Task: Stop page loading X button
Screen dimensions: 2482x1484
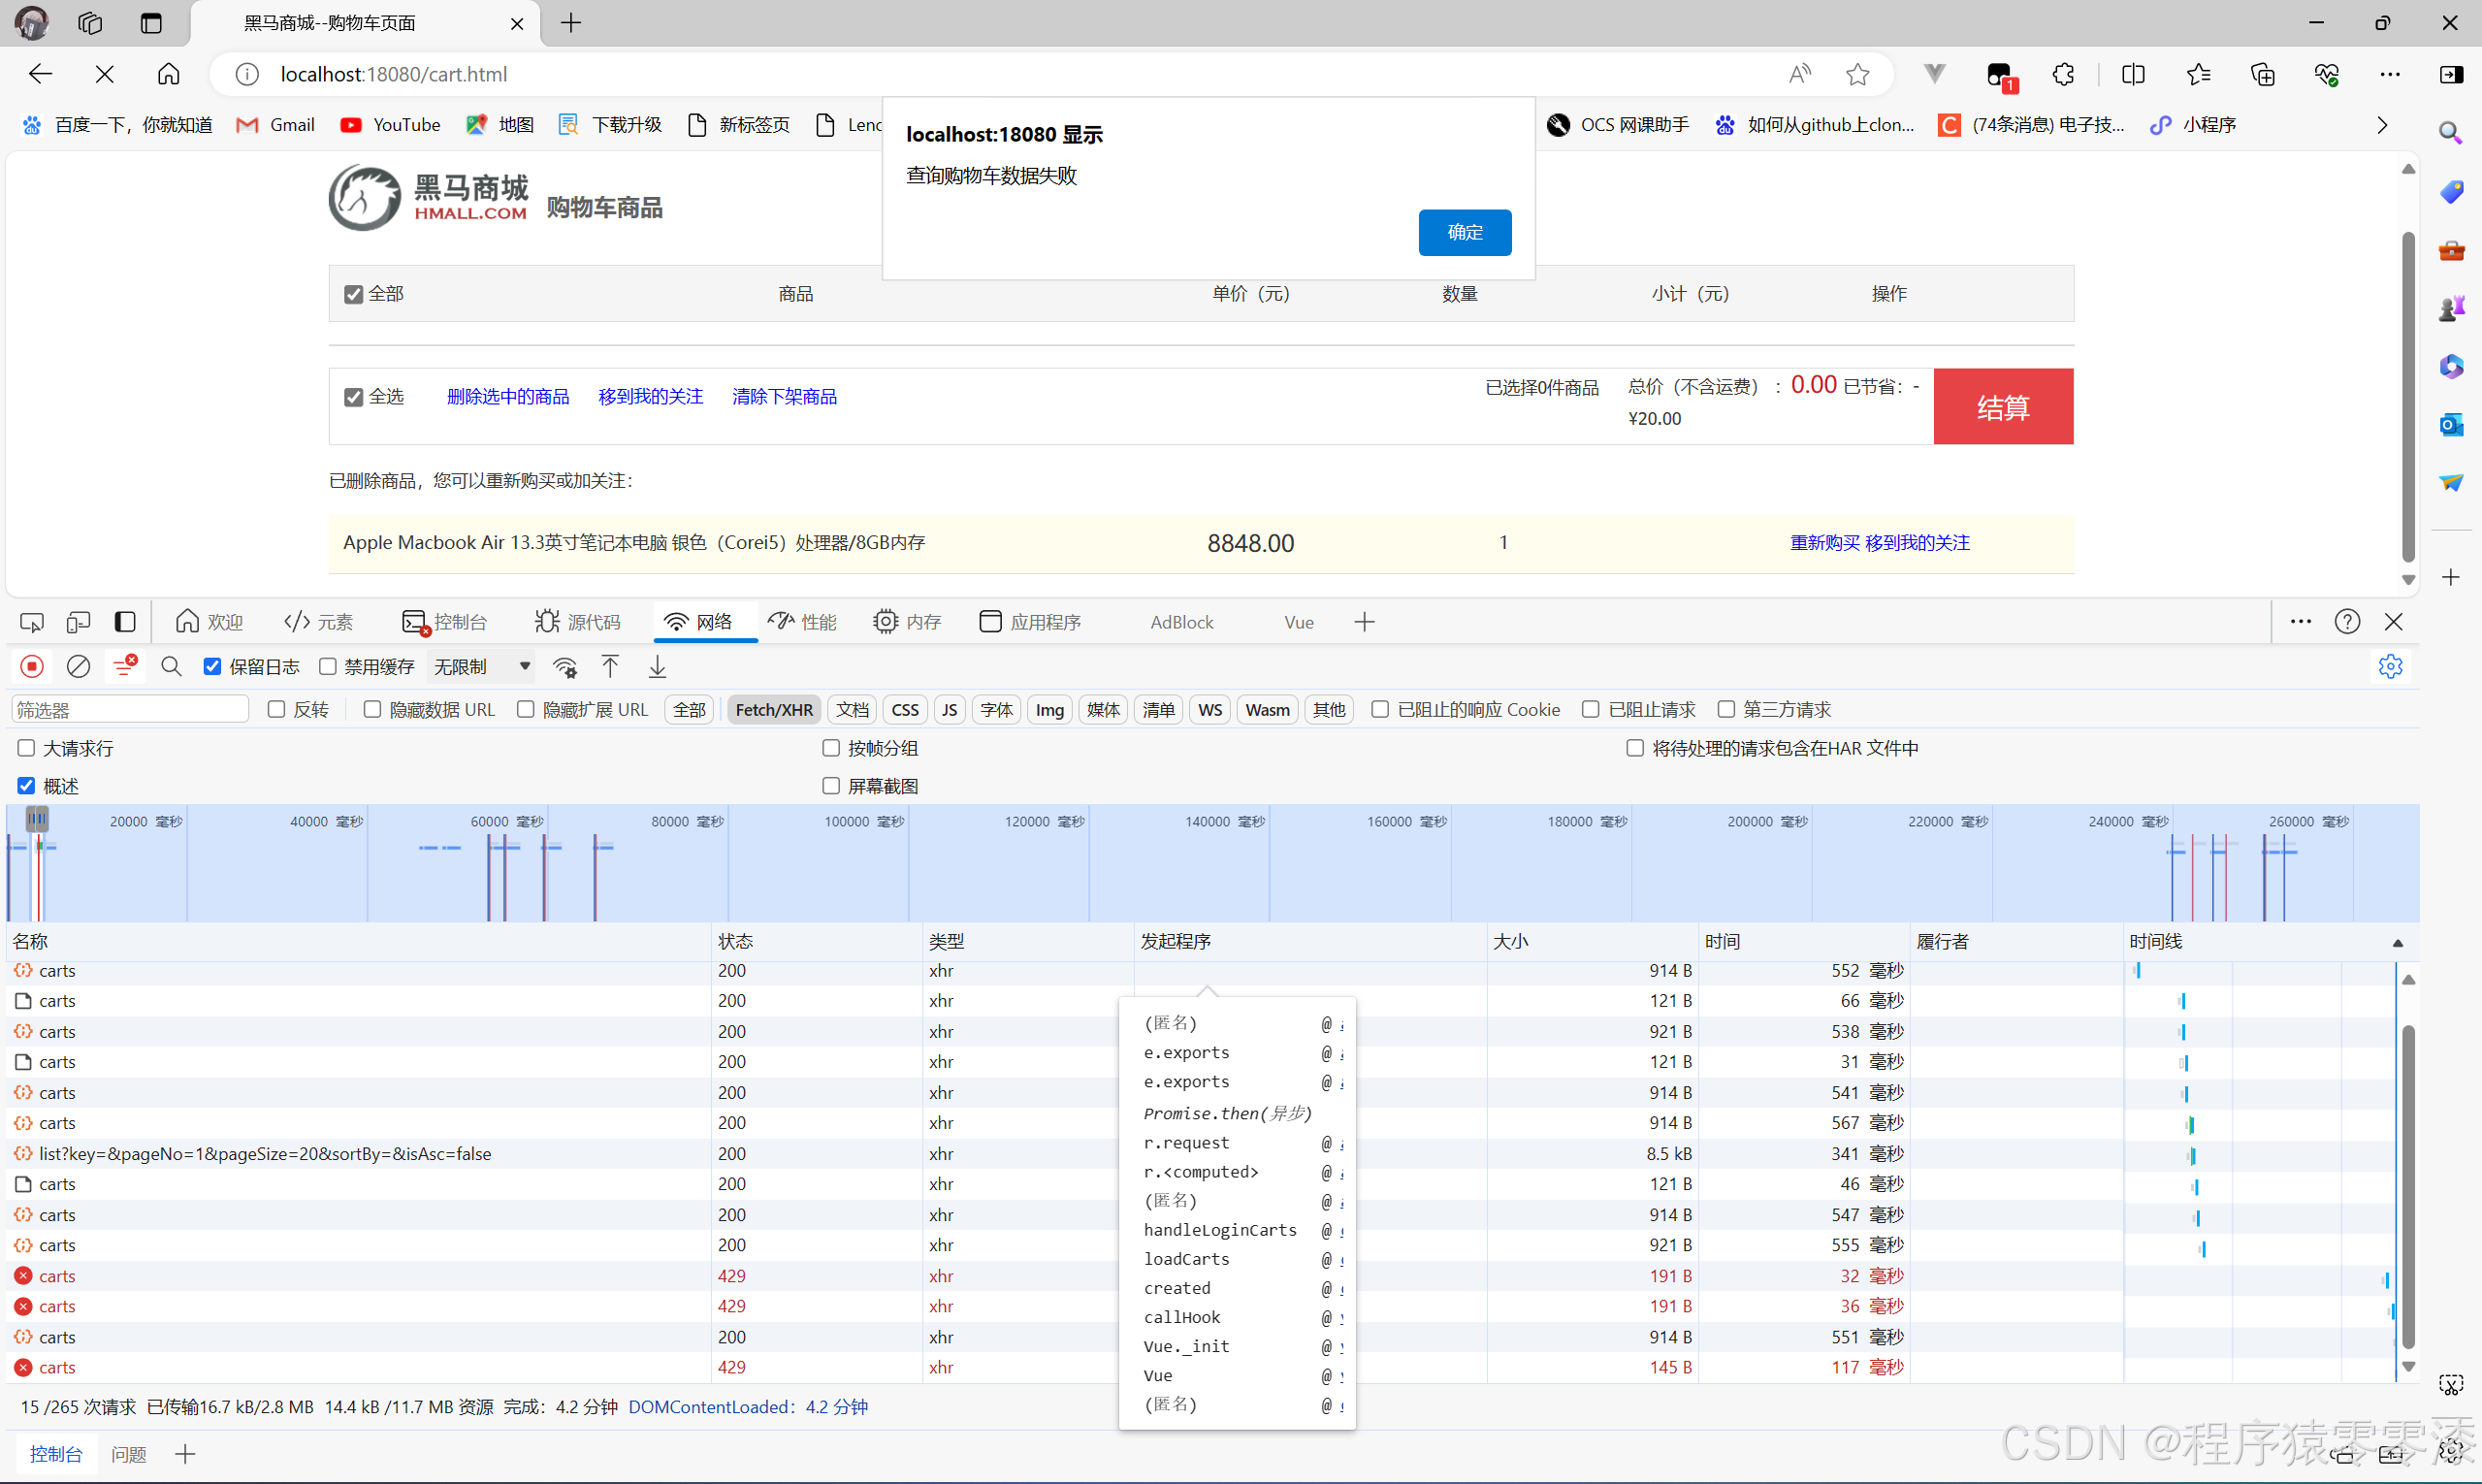Action: pos(104,74)
